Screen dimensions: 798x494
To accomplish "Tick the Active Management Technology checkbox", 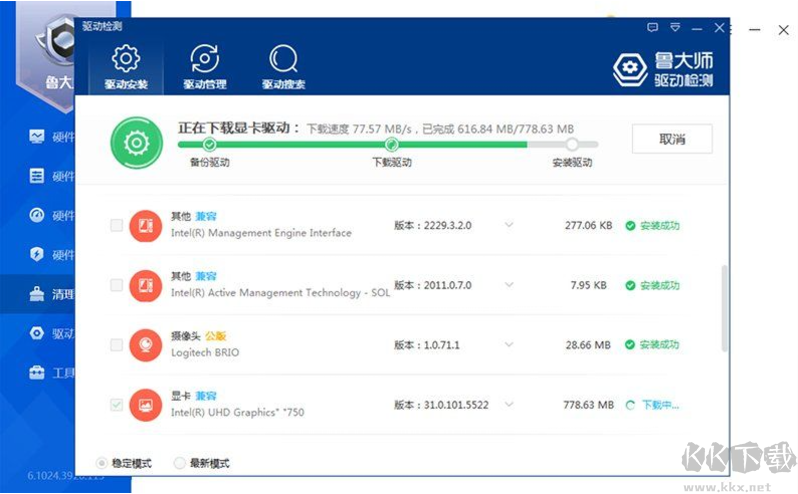I will pyautogui.click(x=117, y=285).
